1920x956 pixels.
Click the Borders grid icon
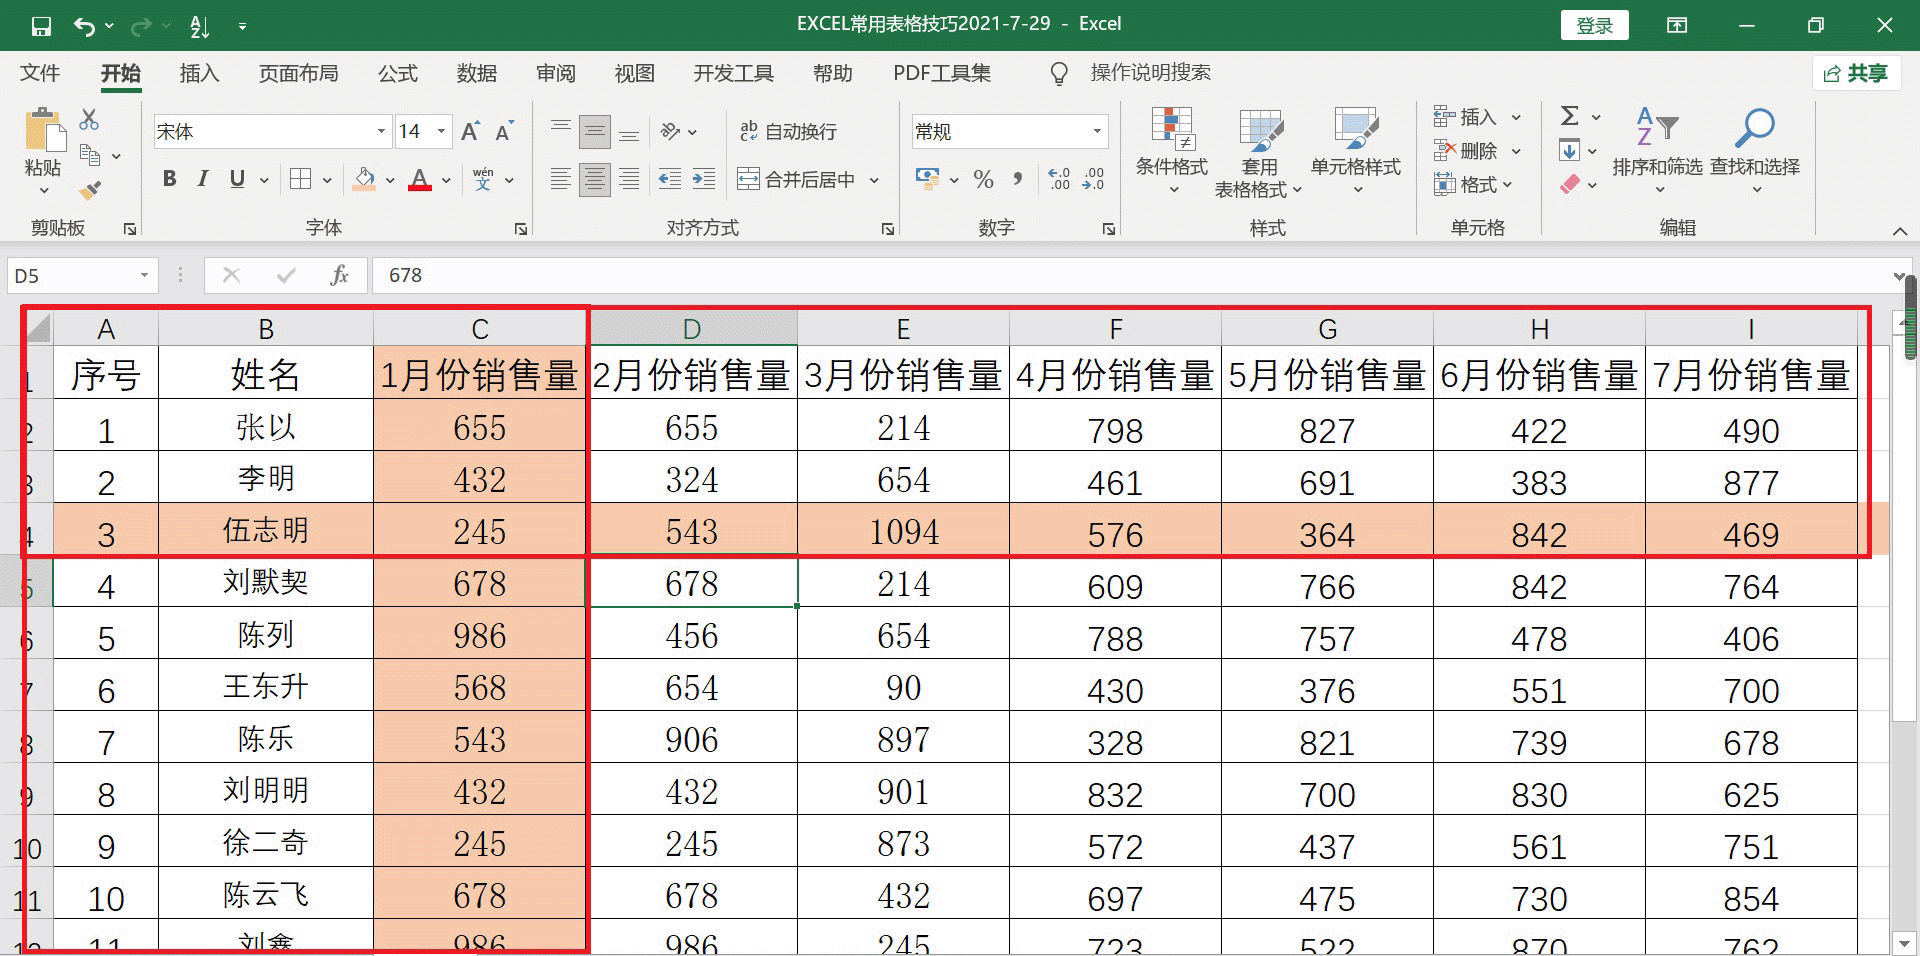pos(300,179)
